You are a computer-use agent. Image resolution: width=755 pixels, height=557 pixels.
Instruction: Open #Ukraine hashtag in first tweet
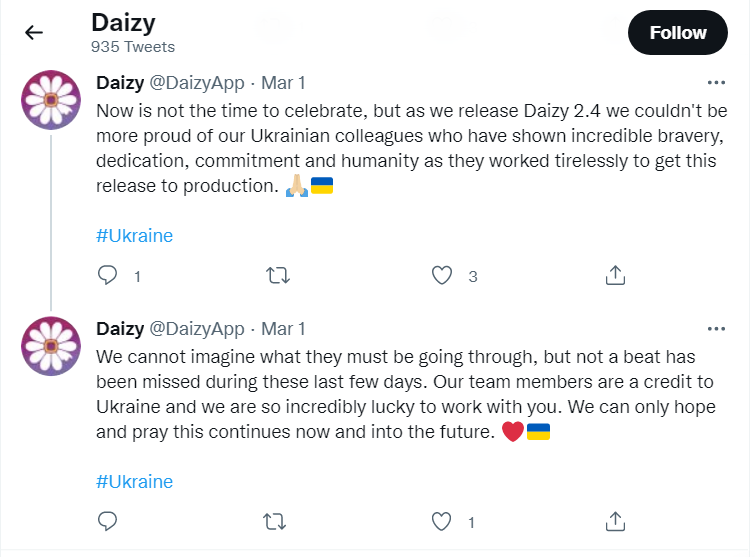click(134, 236)
